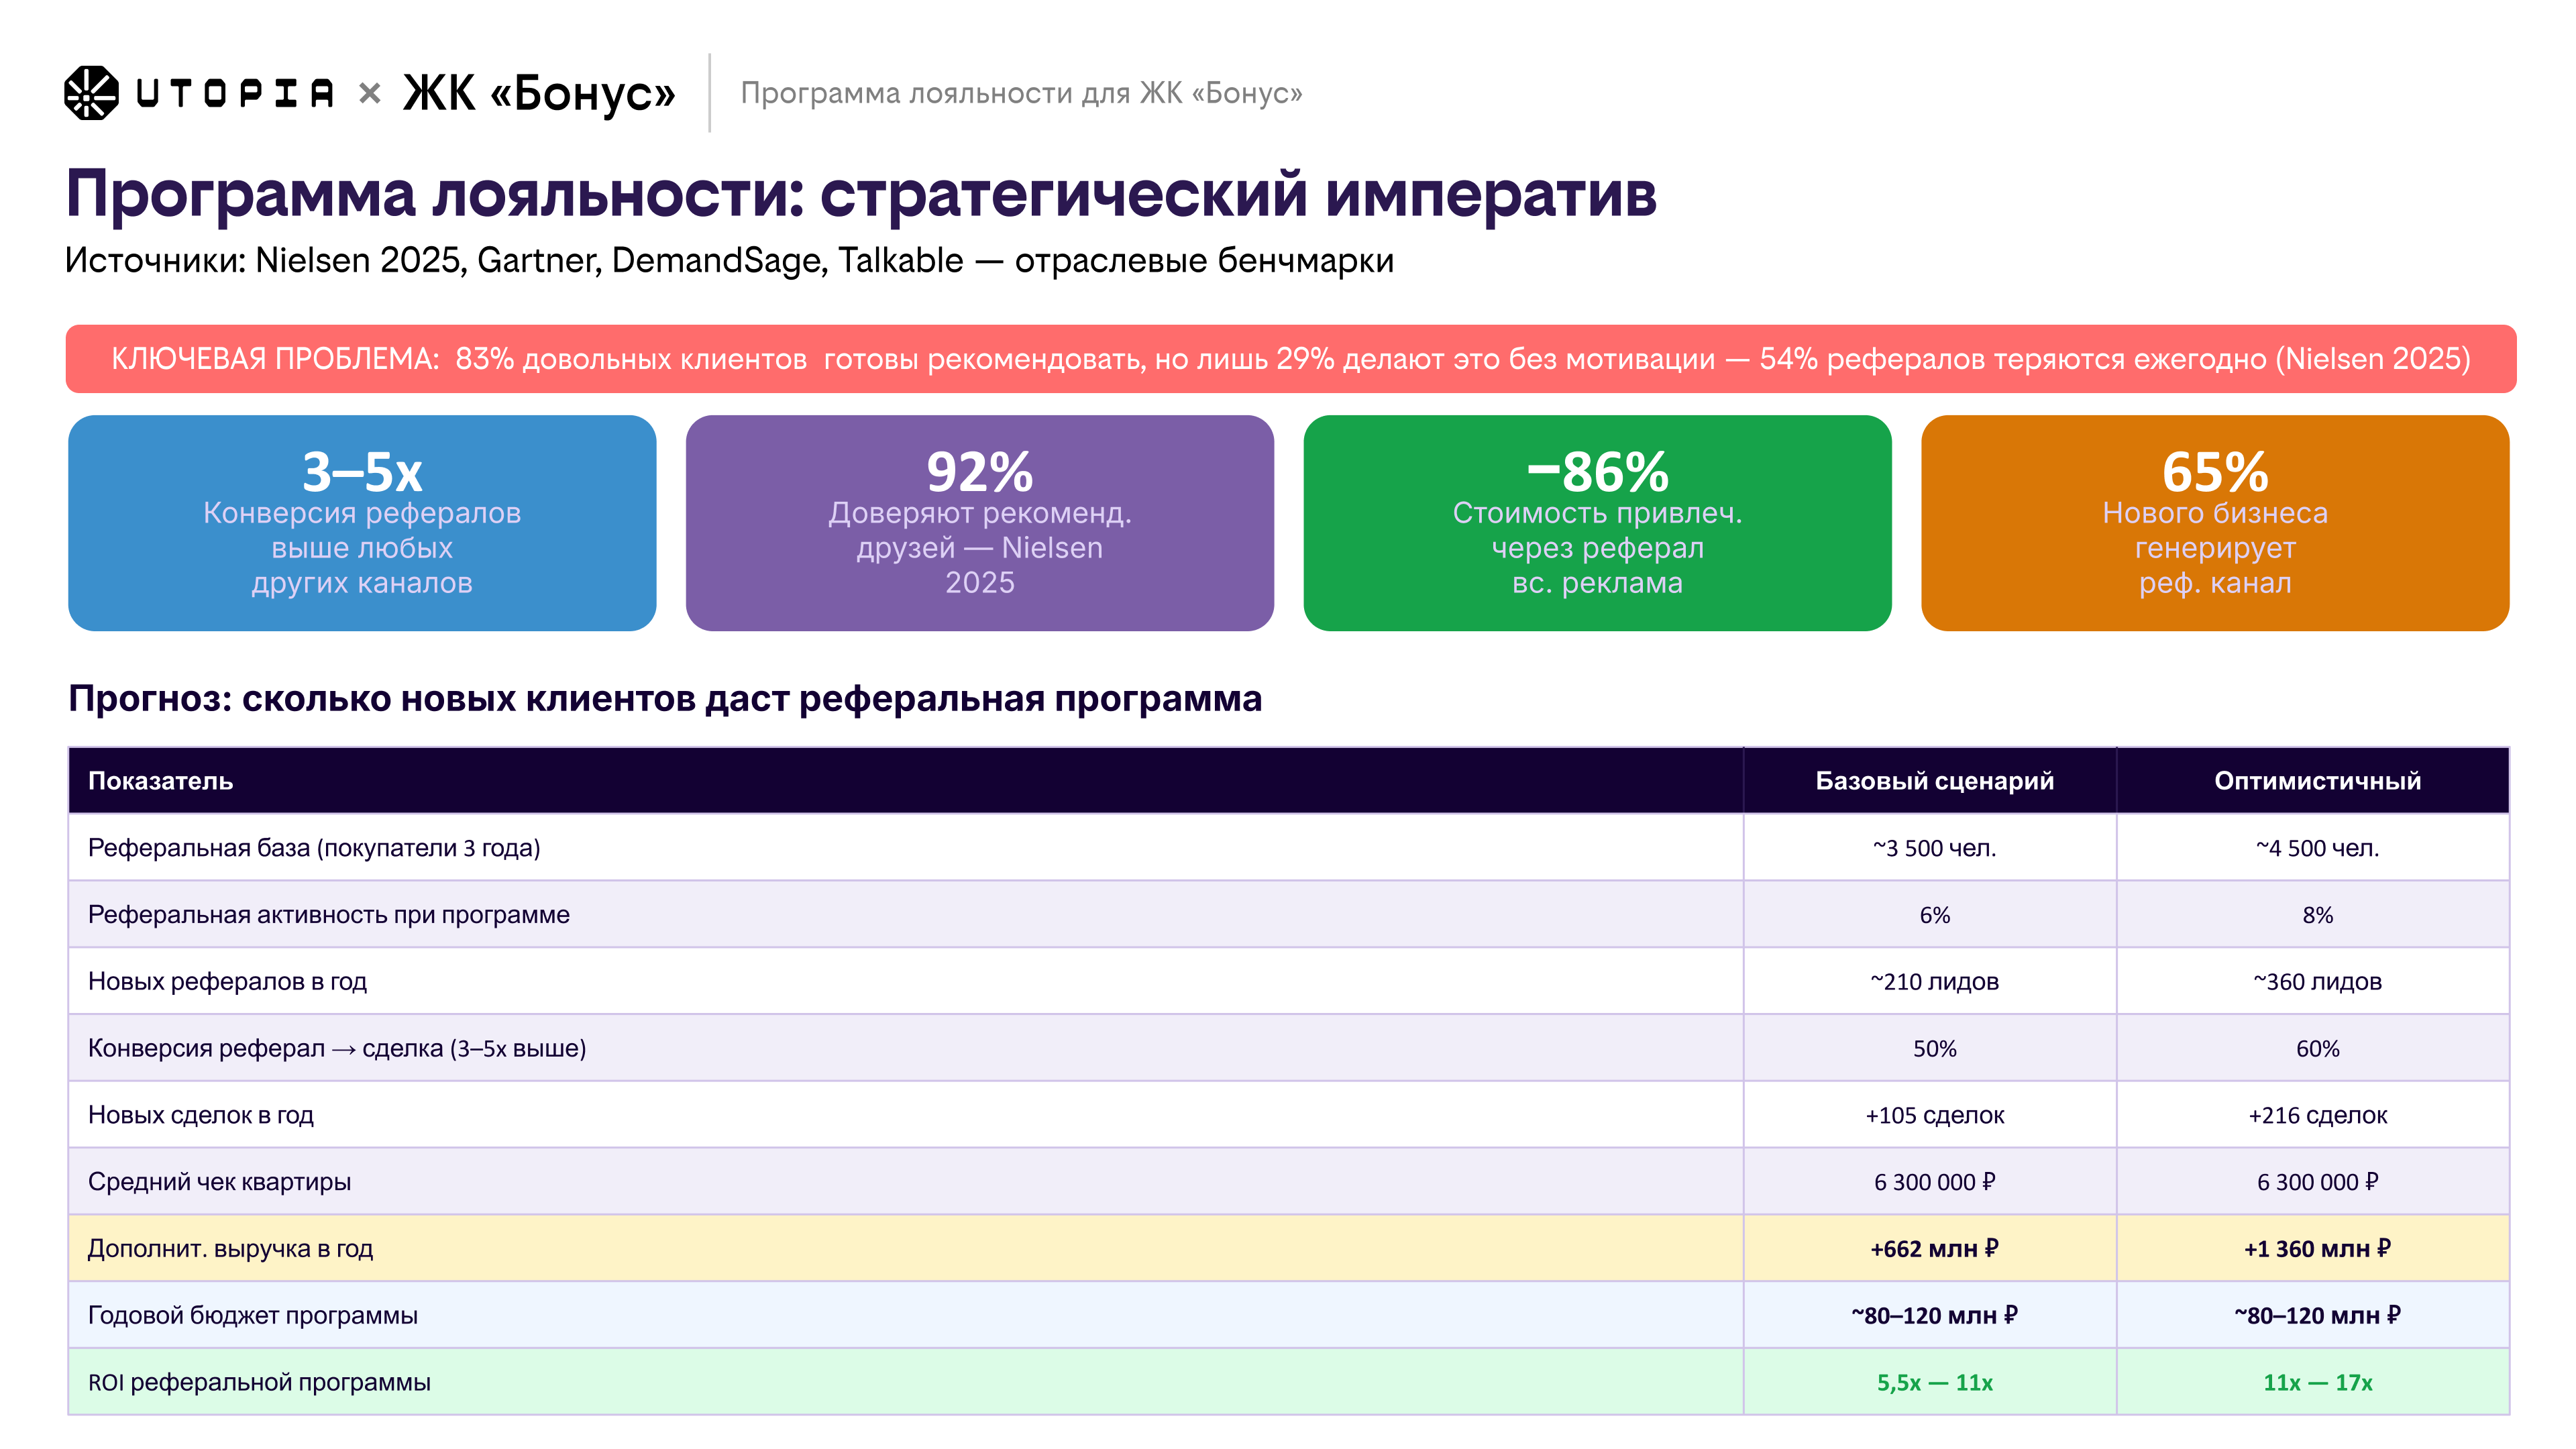Open the «Показатель» table header
Viewport: 2576px width, 1449px height.
(162, 781)
